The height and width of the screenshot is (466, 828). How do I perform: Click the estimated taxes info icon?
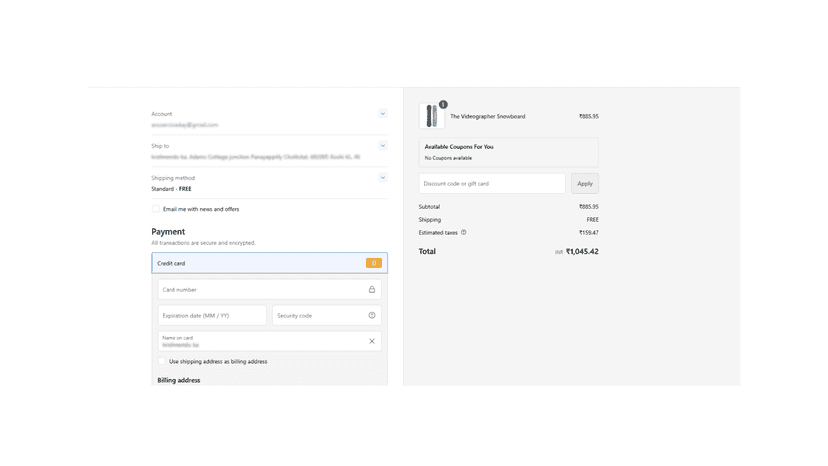point(464,232)
